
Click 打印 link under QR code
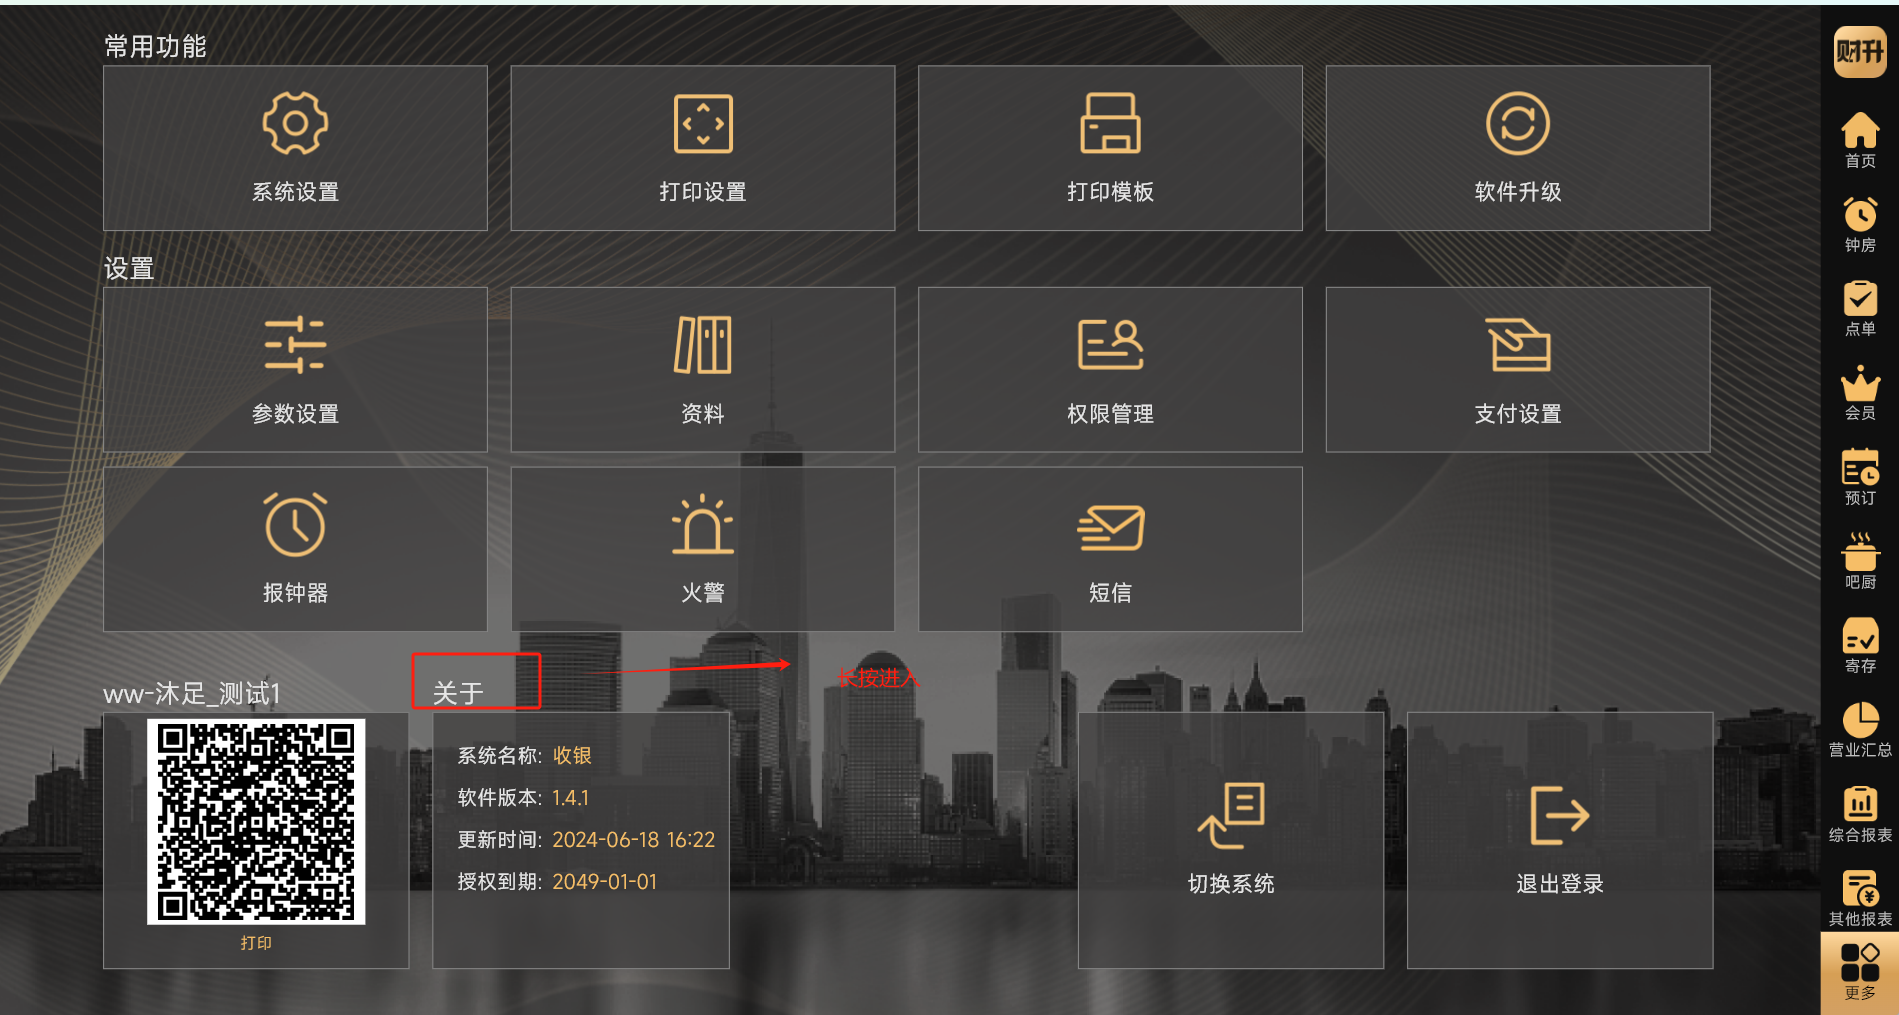(256, 943)
